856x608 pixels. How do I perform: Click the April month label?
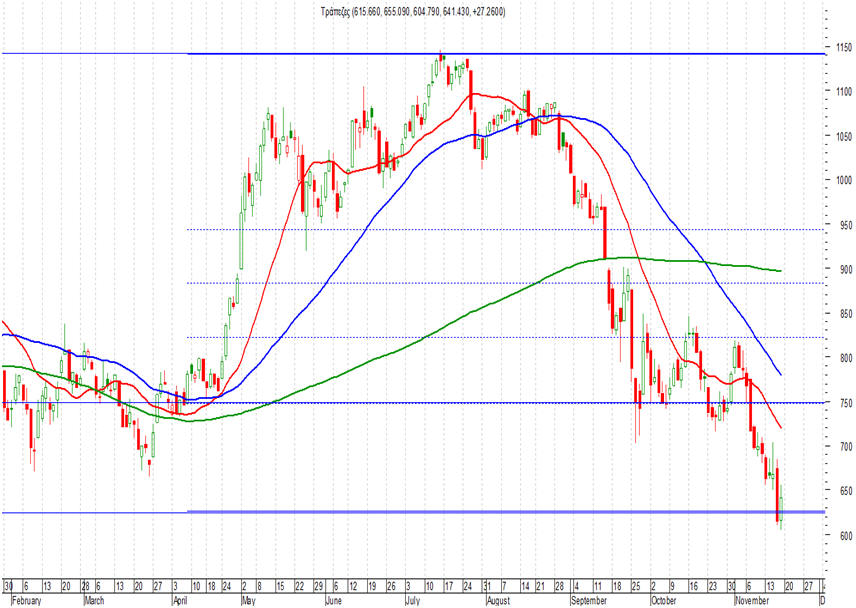pos(180,600)
